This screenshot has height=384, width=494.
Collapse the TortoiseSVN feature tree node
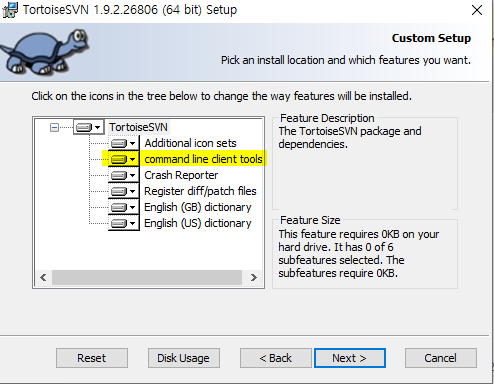54,127
